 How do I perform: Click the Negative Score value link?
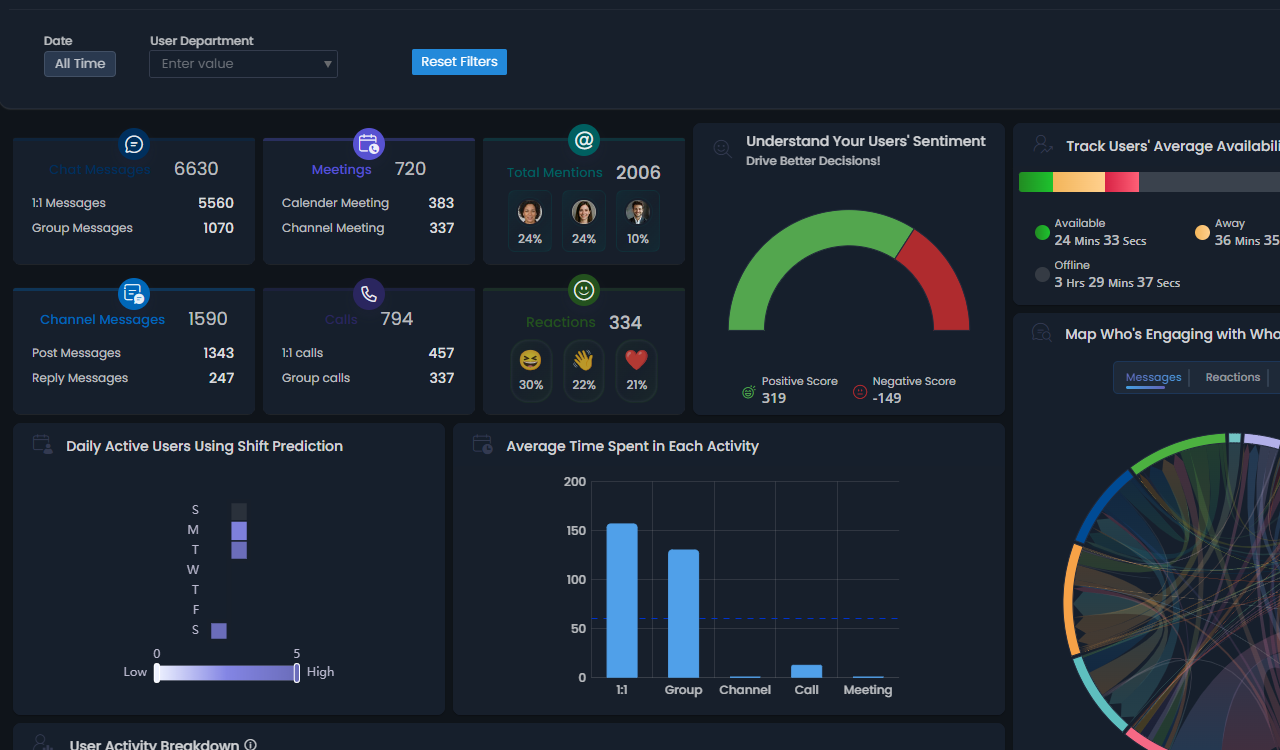click(x=888, y=397)
